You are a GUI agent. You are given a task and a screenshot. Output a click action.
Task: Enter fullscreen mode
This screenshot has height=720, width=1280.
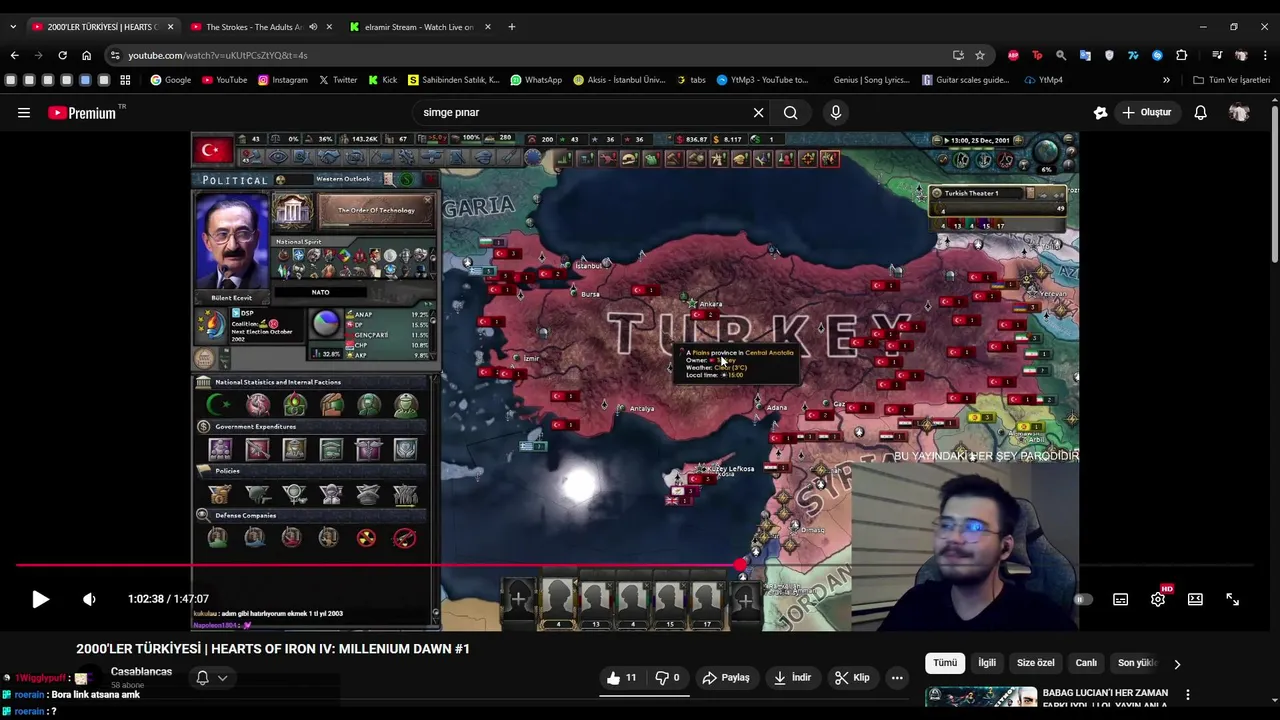click(1233, 599)
